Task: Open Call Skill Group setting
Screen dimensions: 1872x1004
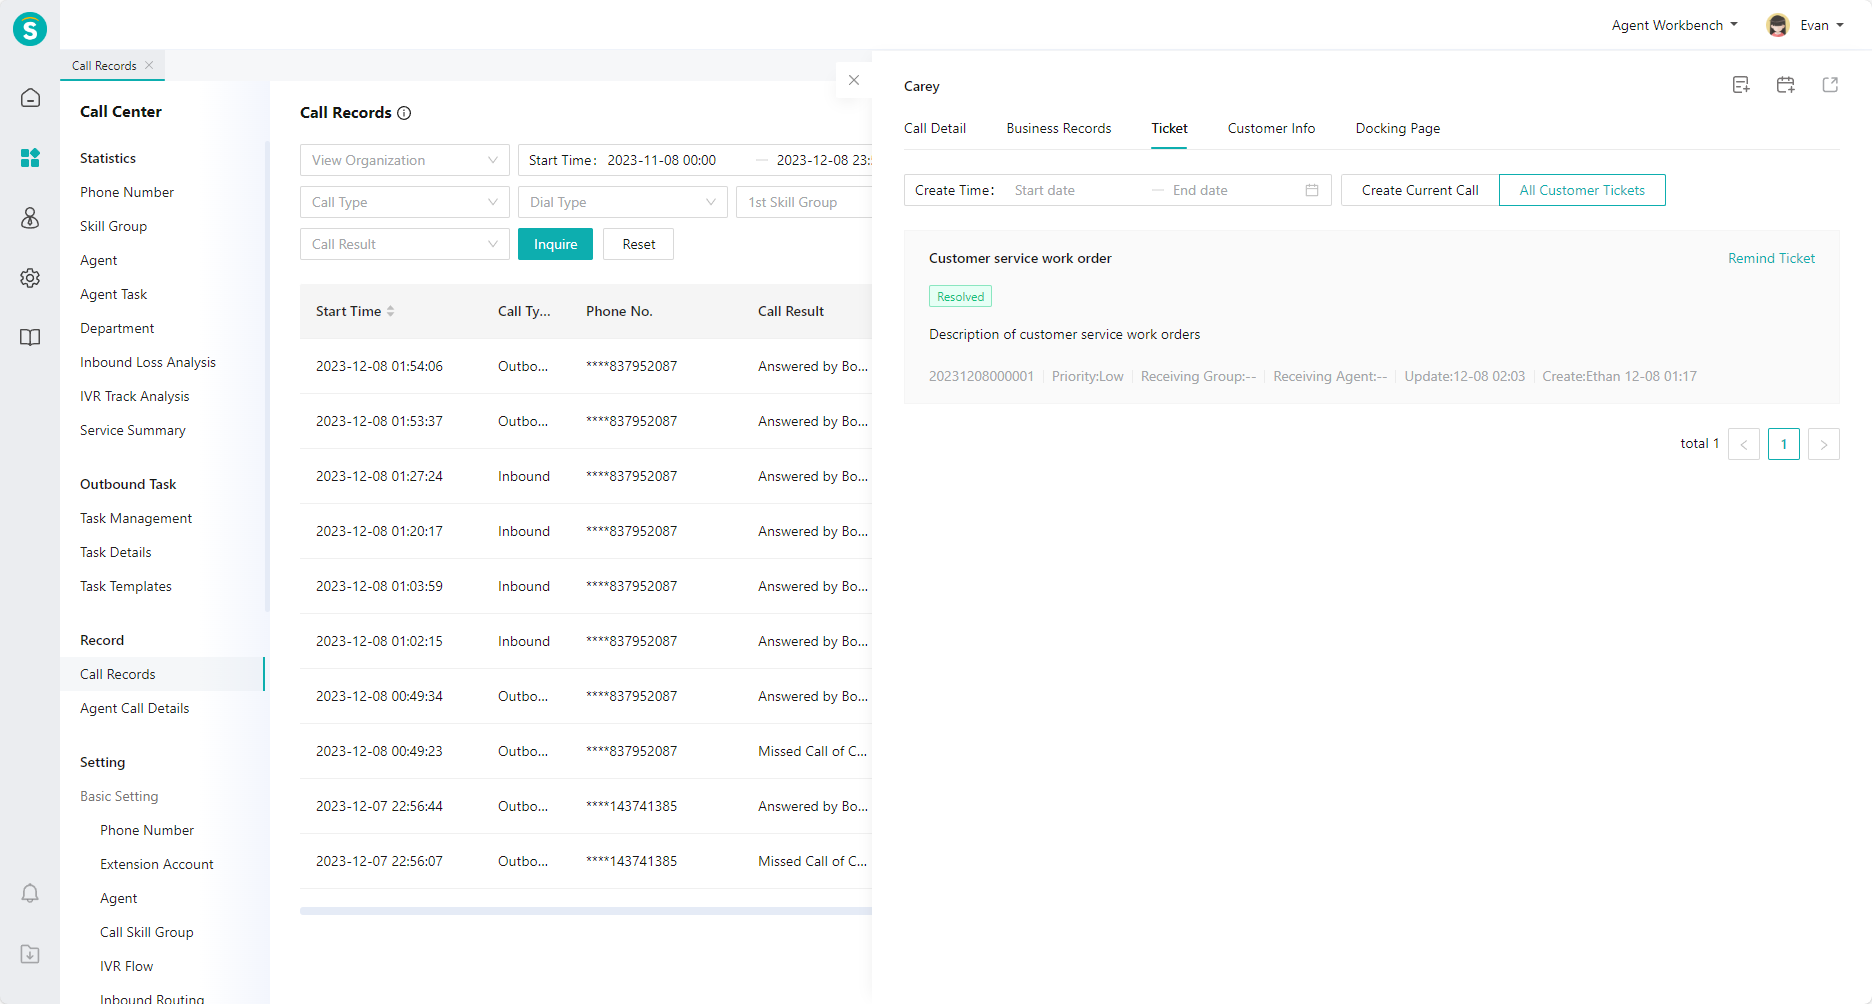Action: click(x=147, y=932)
